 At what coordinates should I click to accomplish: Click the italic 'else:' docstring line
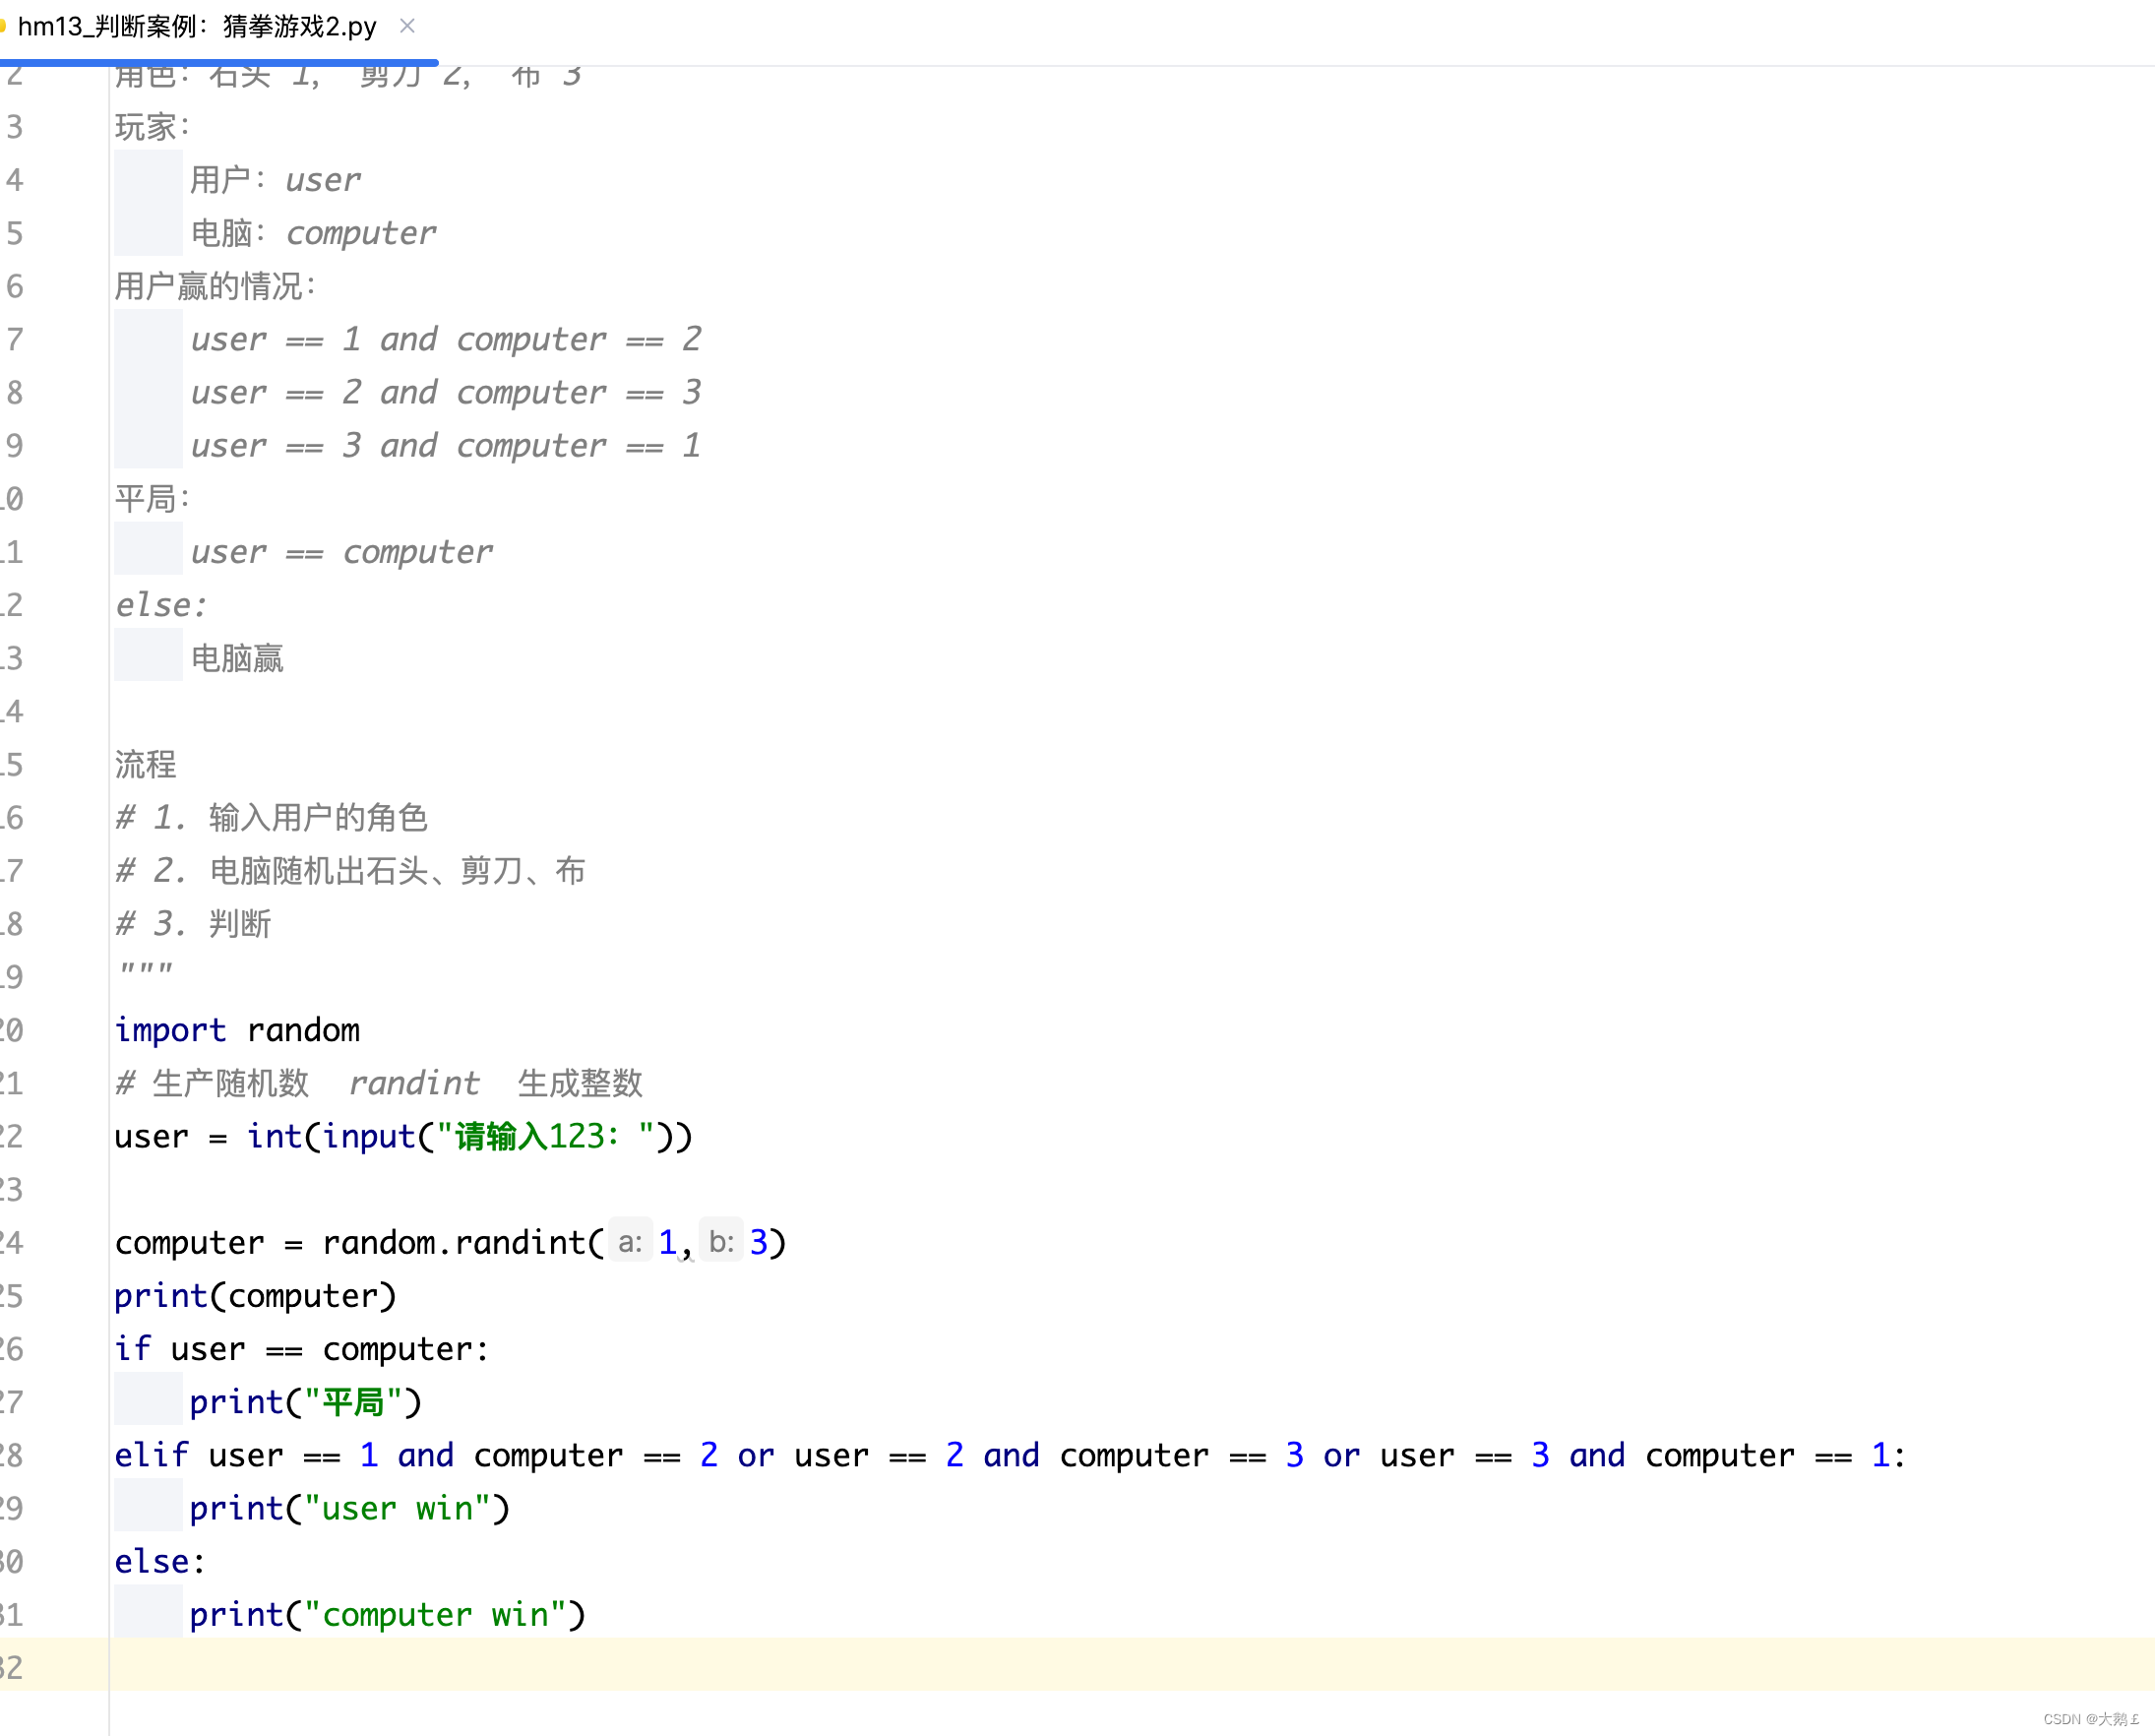[161, 605]
